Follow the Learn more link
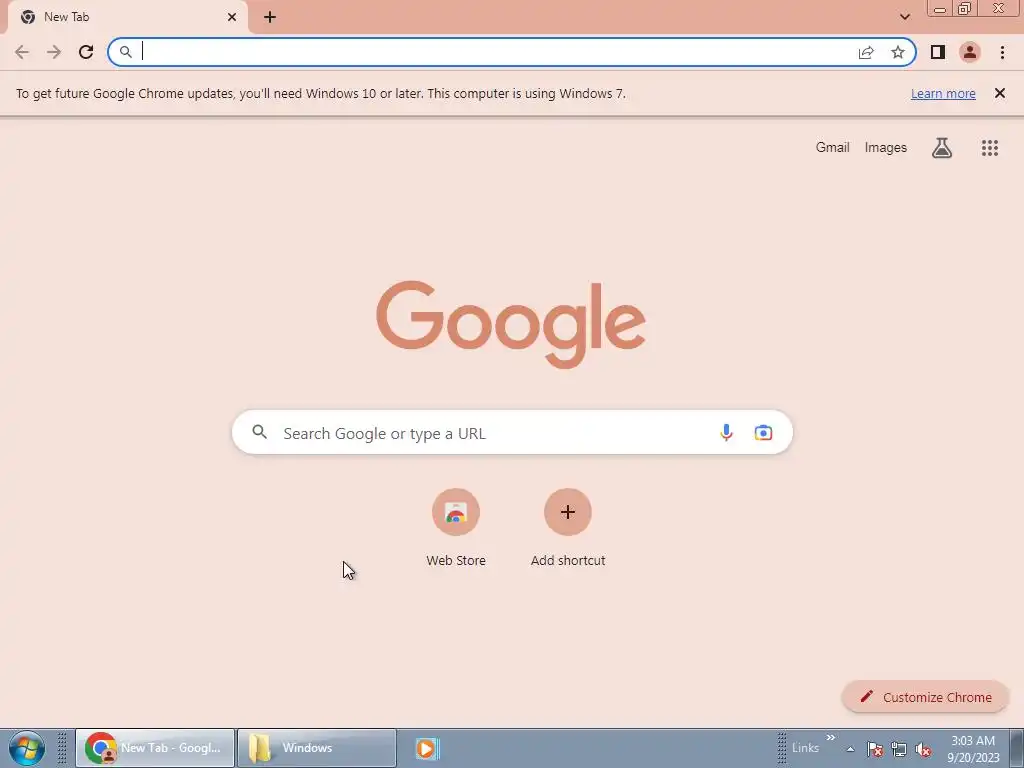 [943, 93]
